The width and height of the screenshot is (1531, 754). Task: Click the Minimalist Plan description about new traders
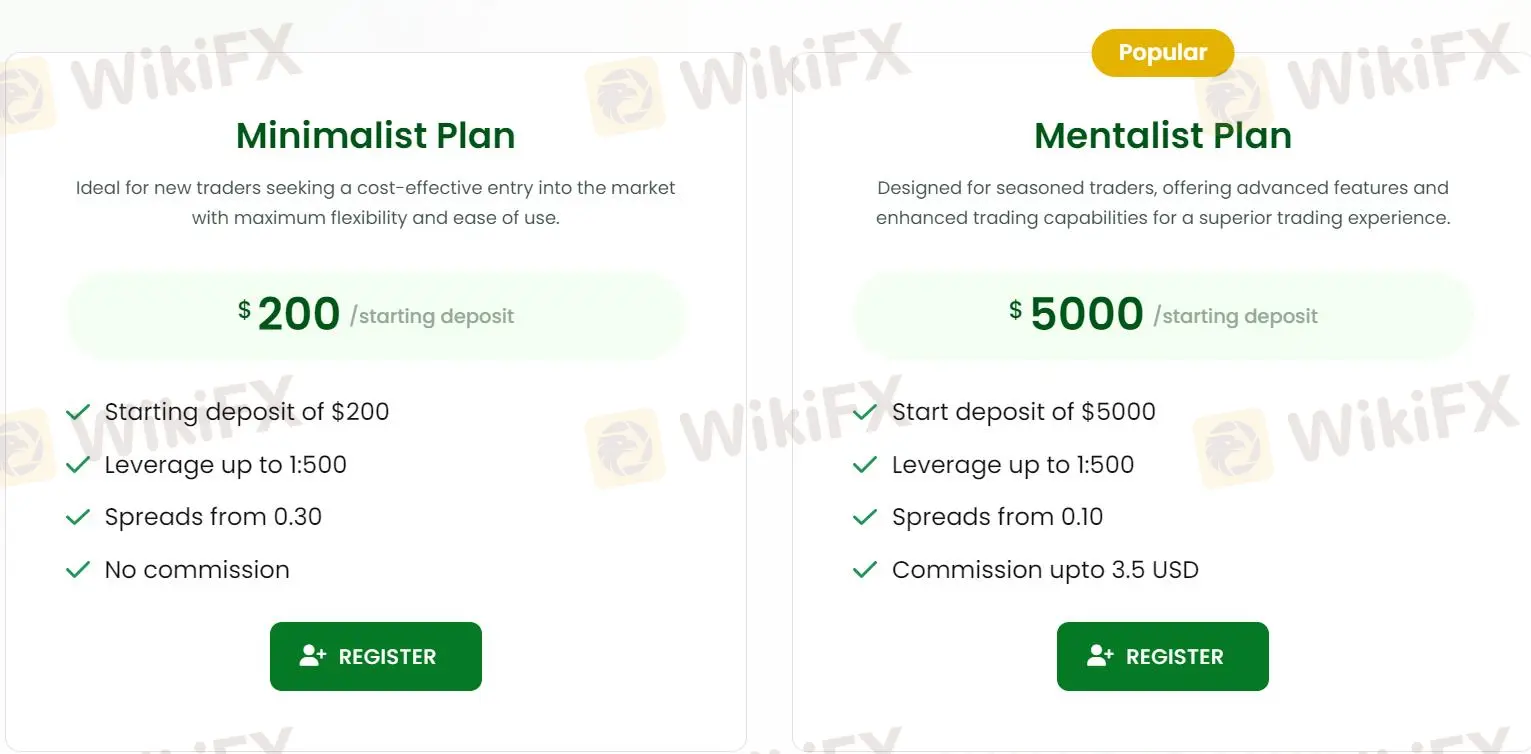point(376,202)
